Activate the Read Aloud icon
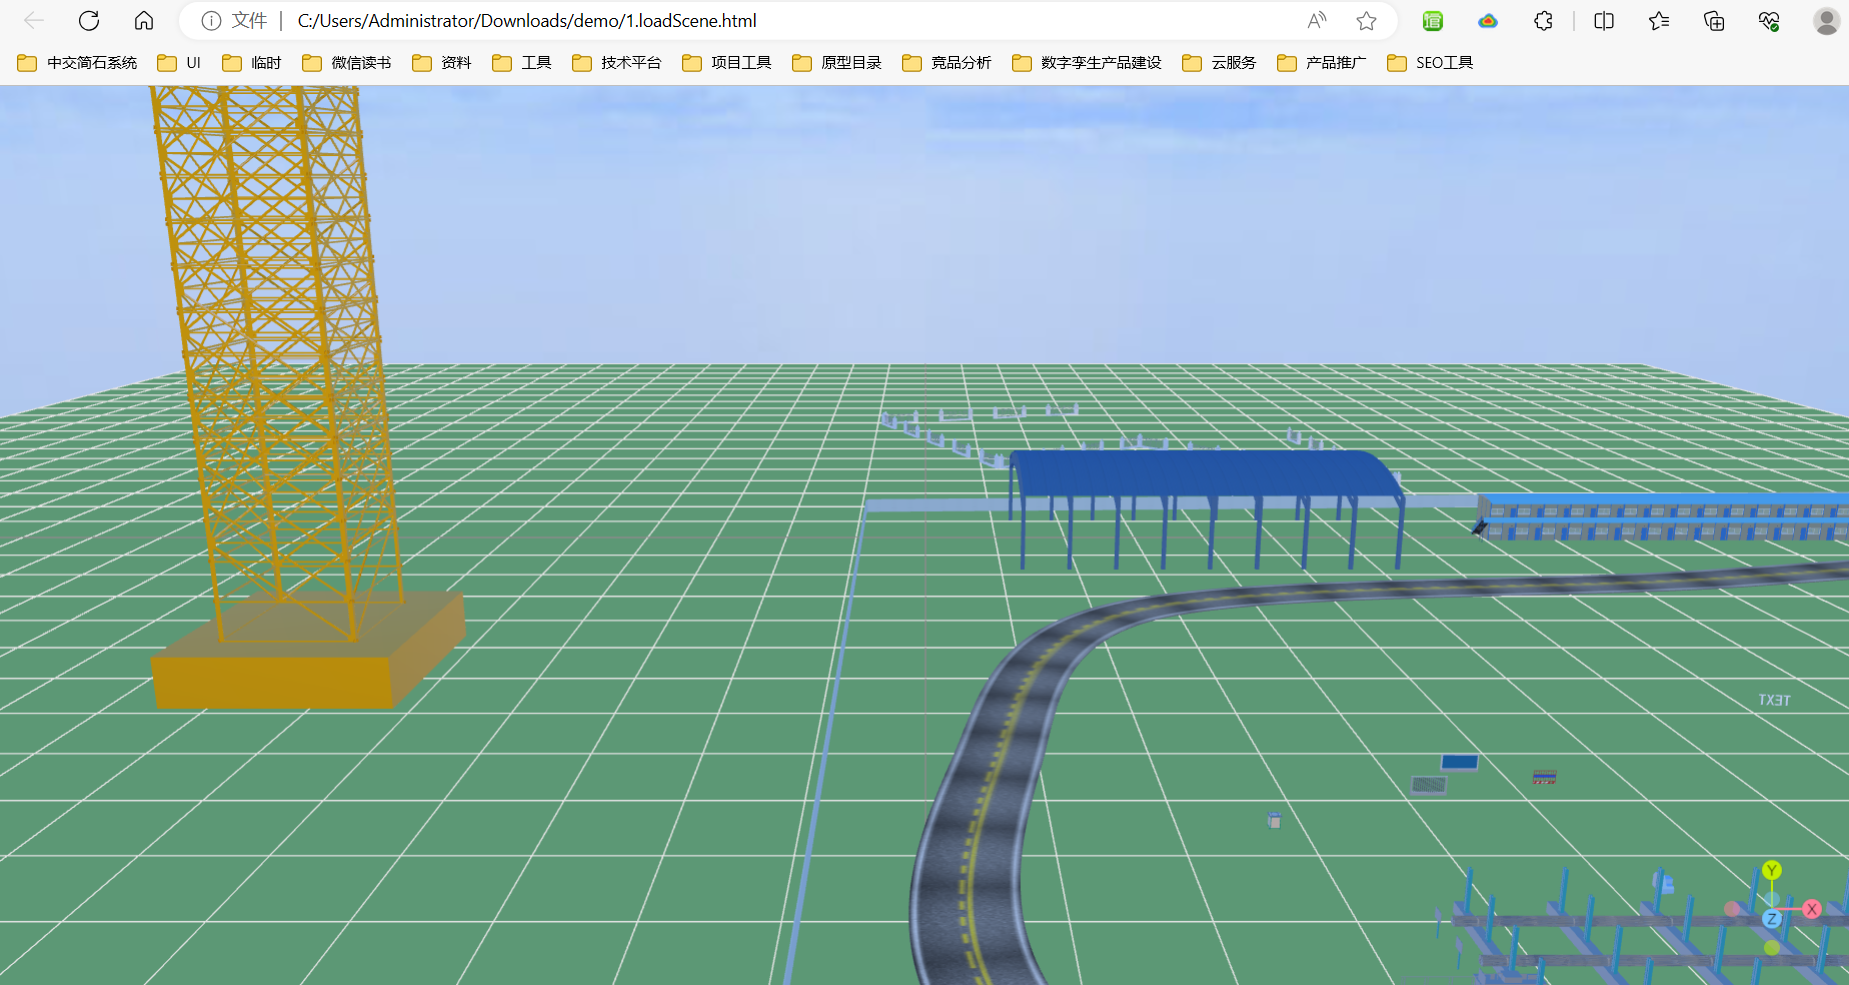Screen dimensions: 1849x985 (1317, 21)
